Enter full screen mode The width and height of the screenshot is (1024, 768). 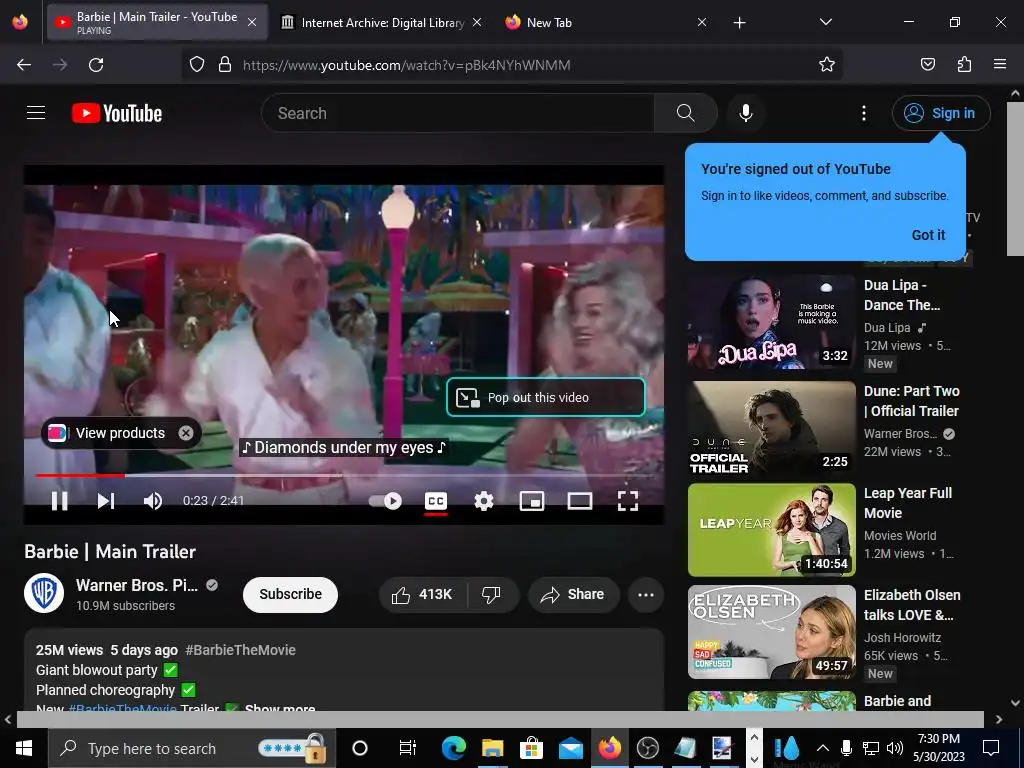tap(628, 501)
